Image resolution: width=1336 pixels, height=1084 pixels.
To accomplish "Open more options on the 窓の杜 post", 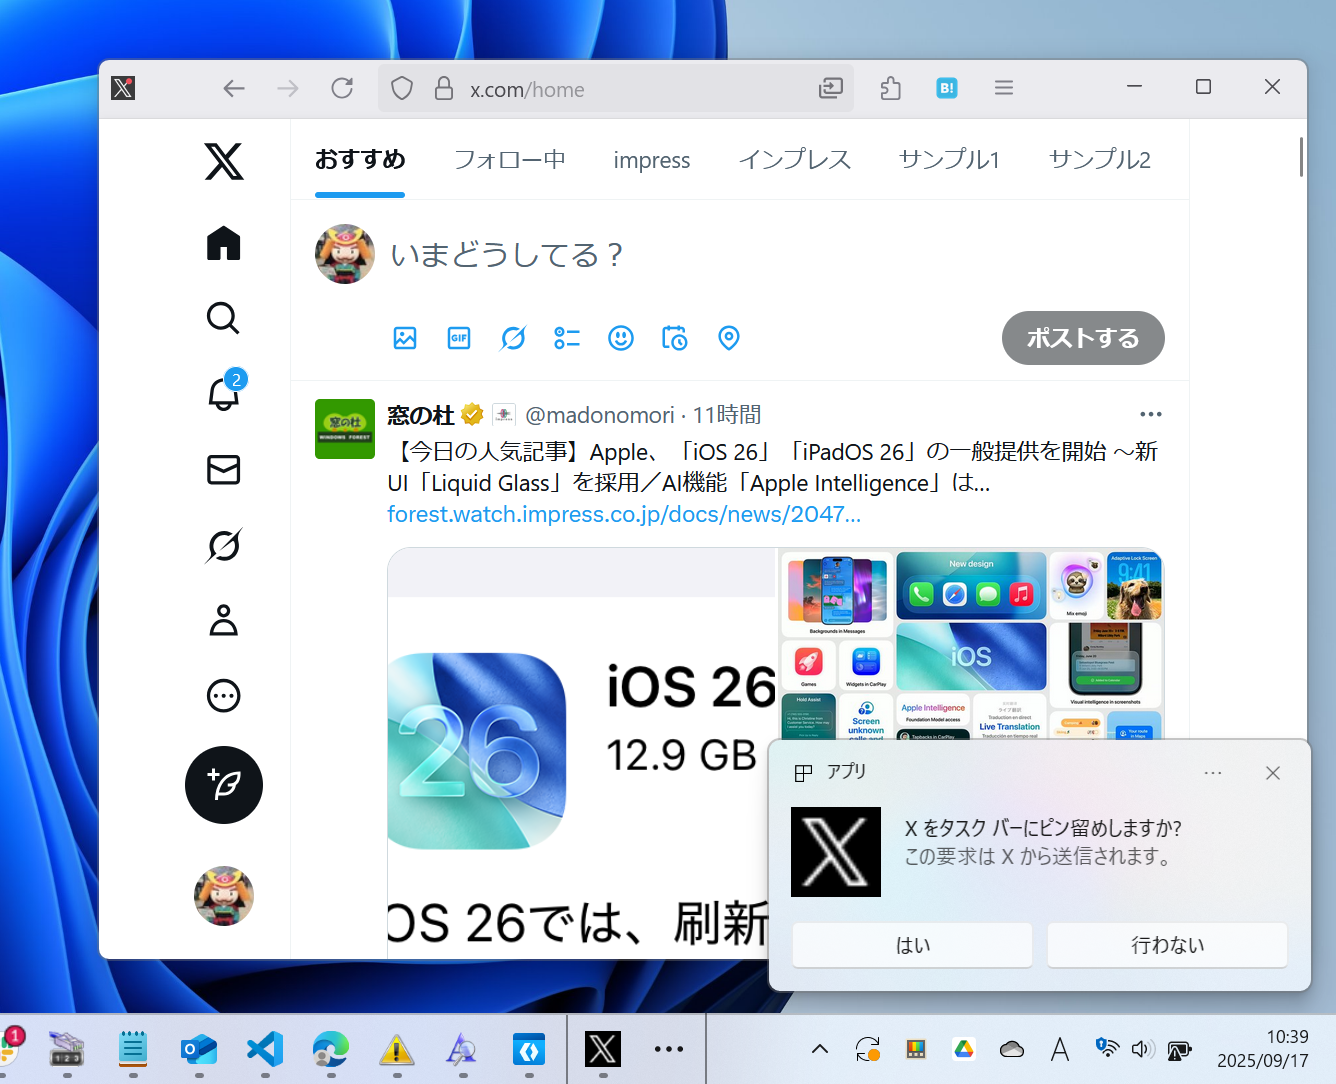I will pyautogui.click(x=1150, y=414).
